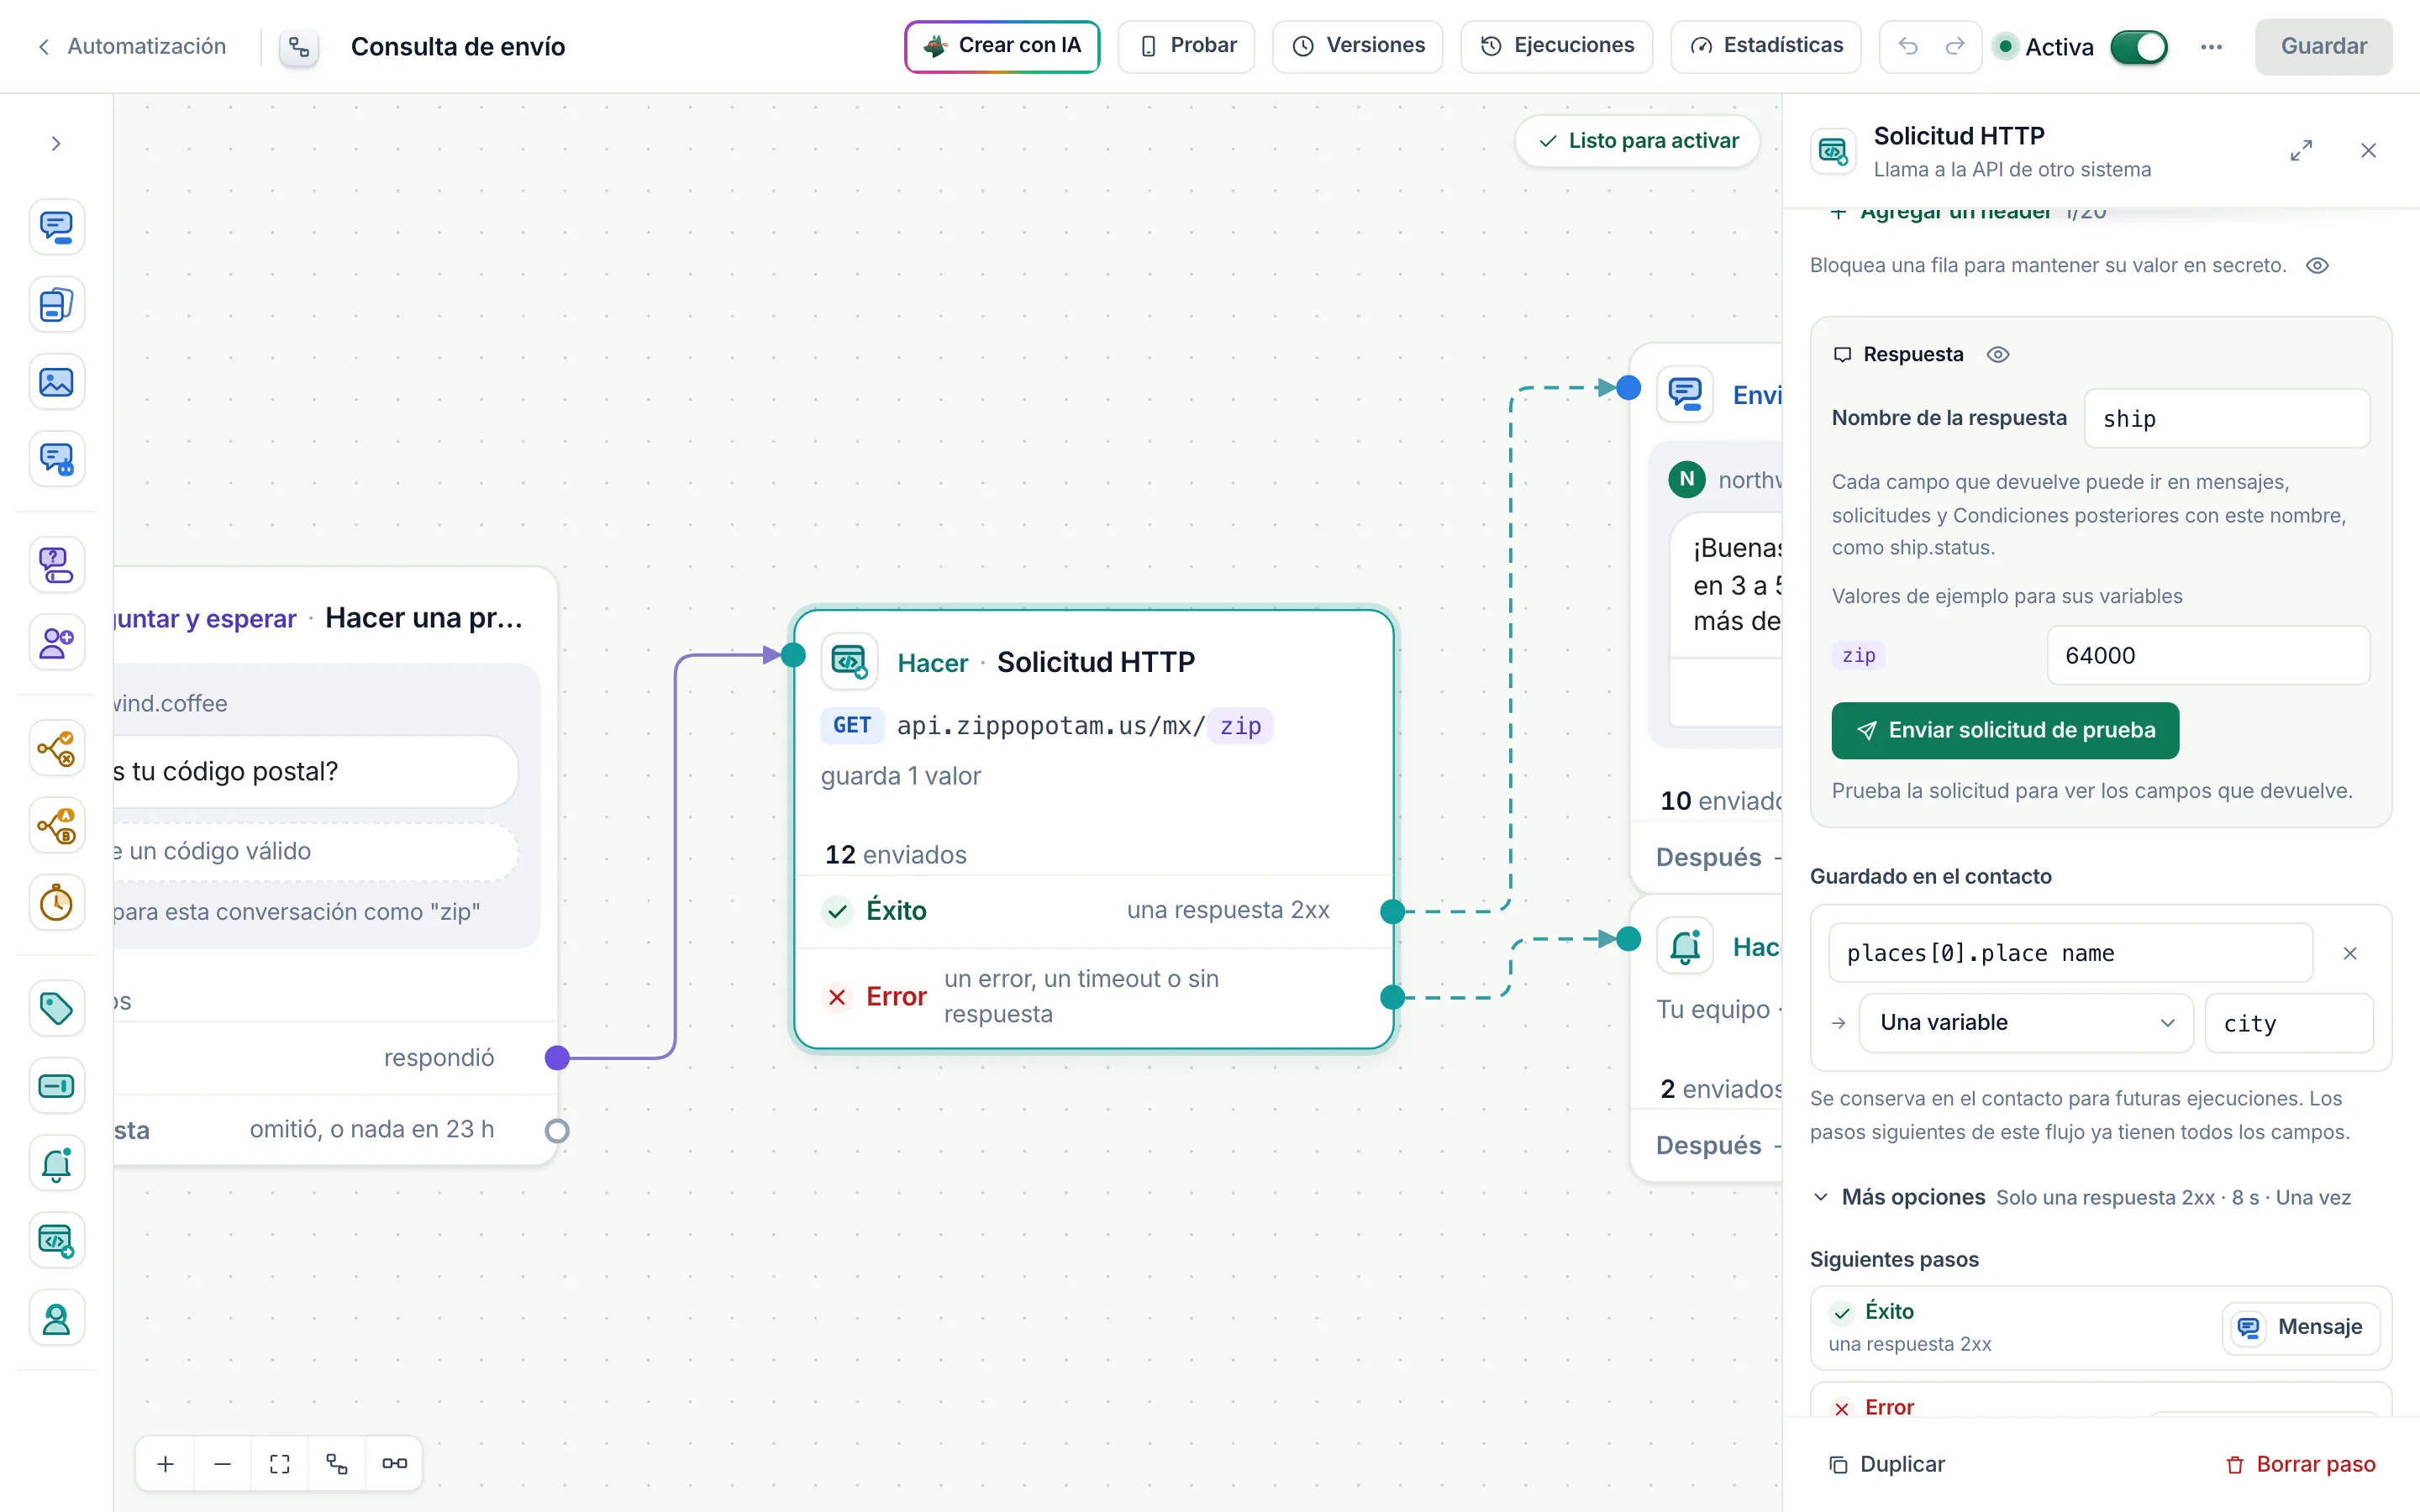Select the image block icon in sidebar
2420x1512 pixels.
coord(56,382)
